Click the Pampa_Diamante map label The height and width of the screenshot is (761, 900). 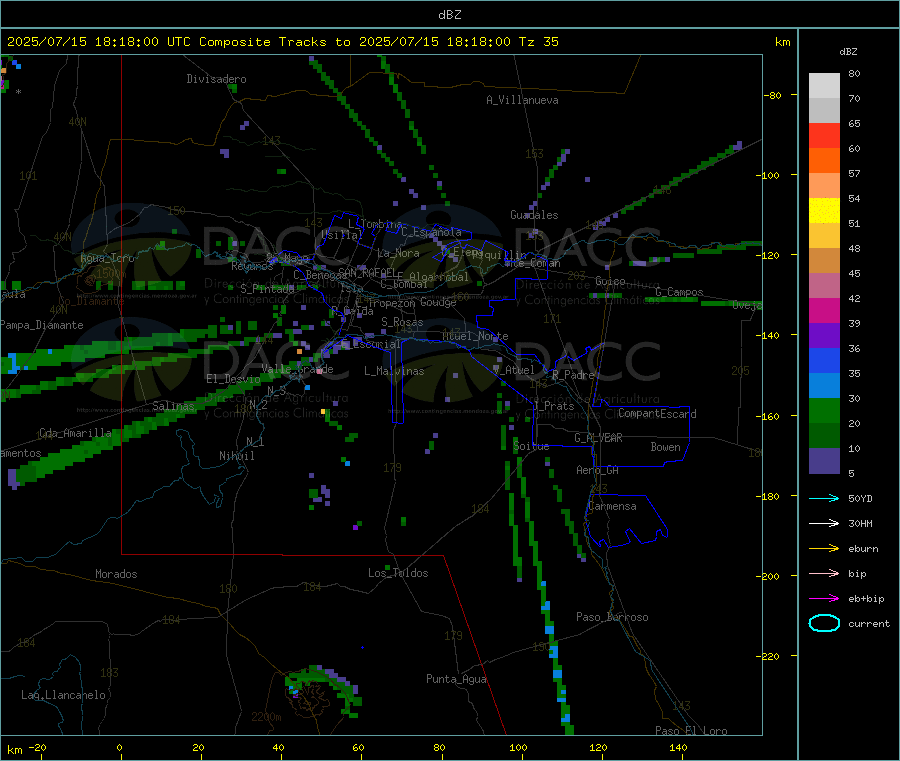pos(42,325)
